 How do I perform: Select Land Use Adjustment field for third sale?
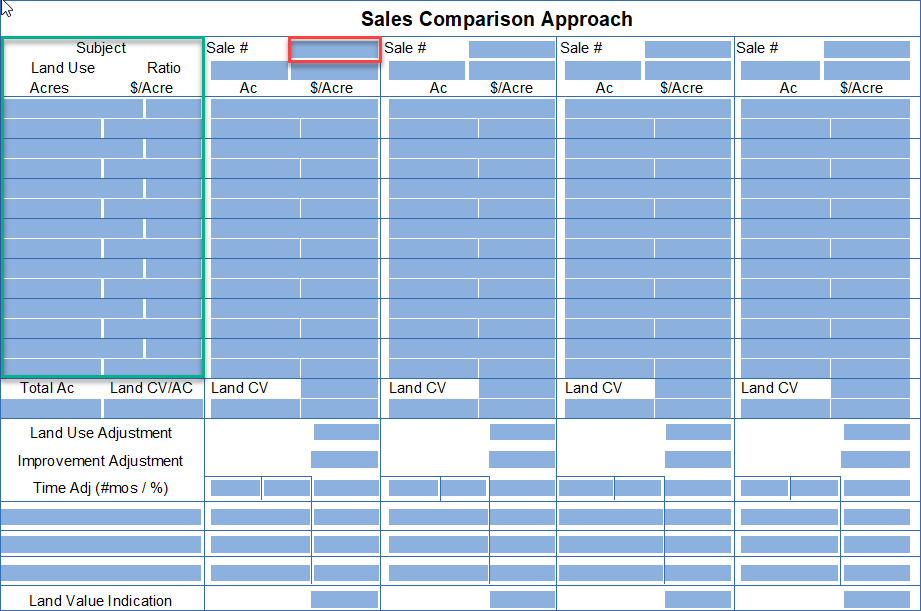coord(698,432)
